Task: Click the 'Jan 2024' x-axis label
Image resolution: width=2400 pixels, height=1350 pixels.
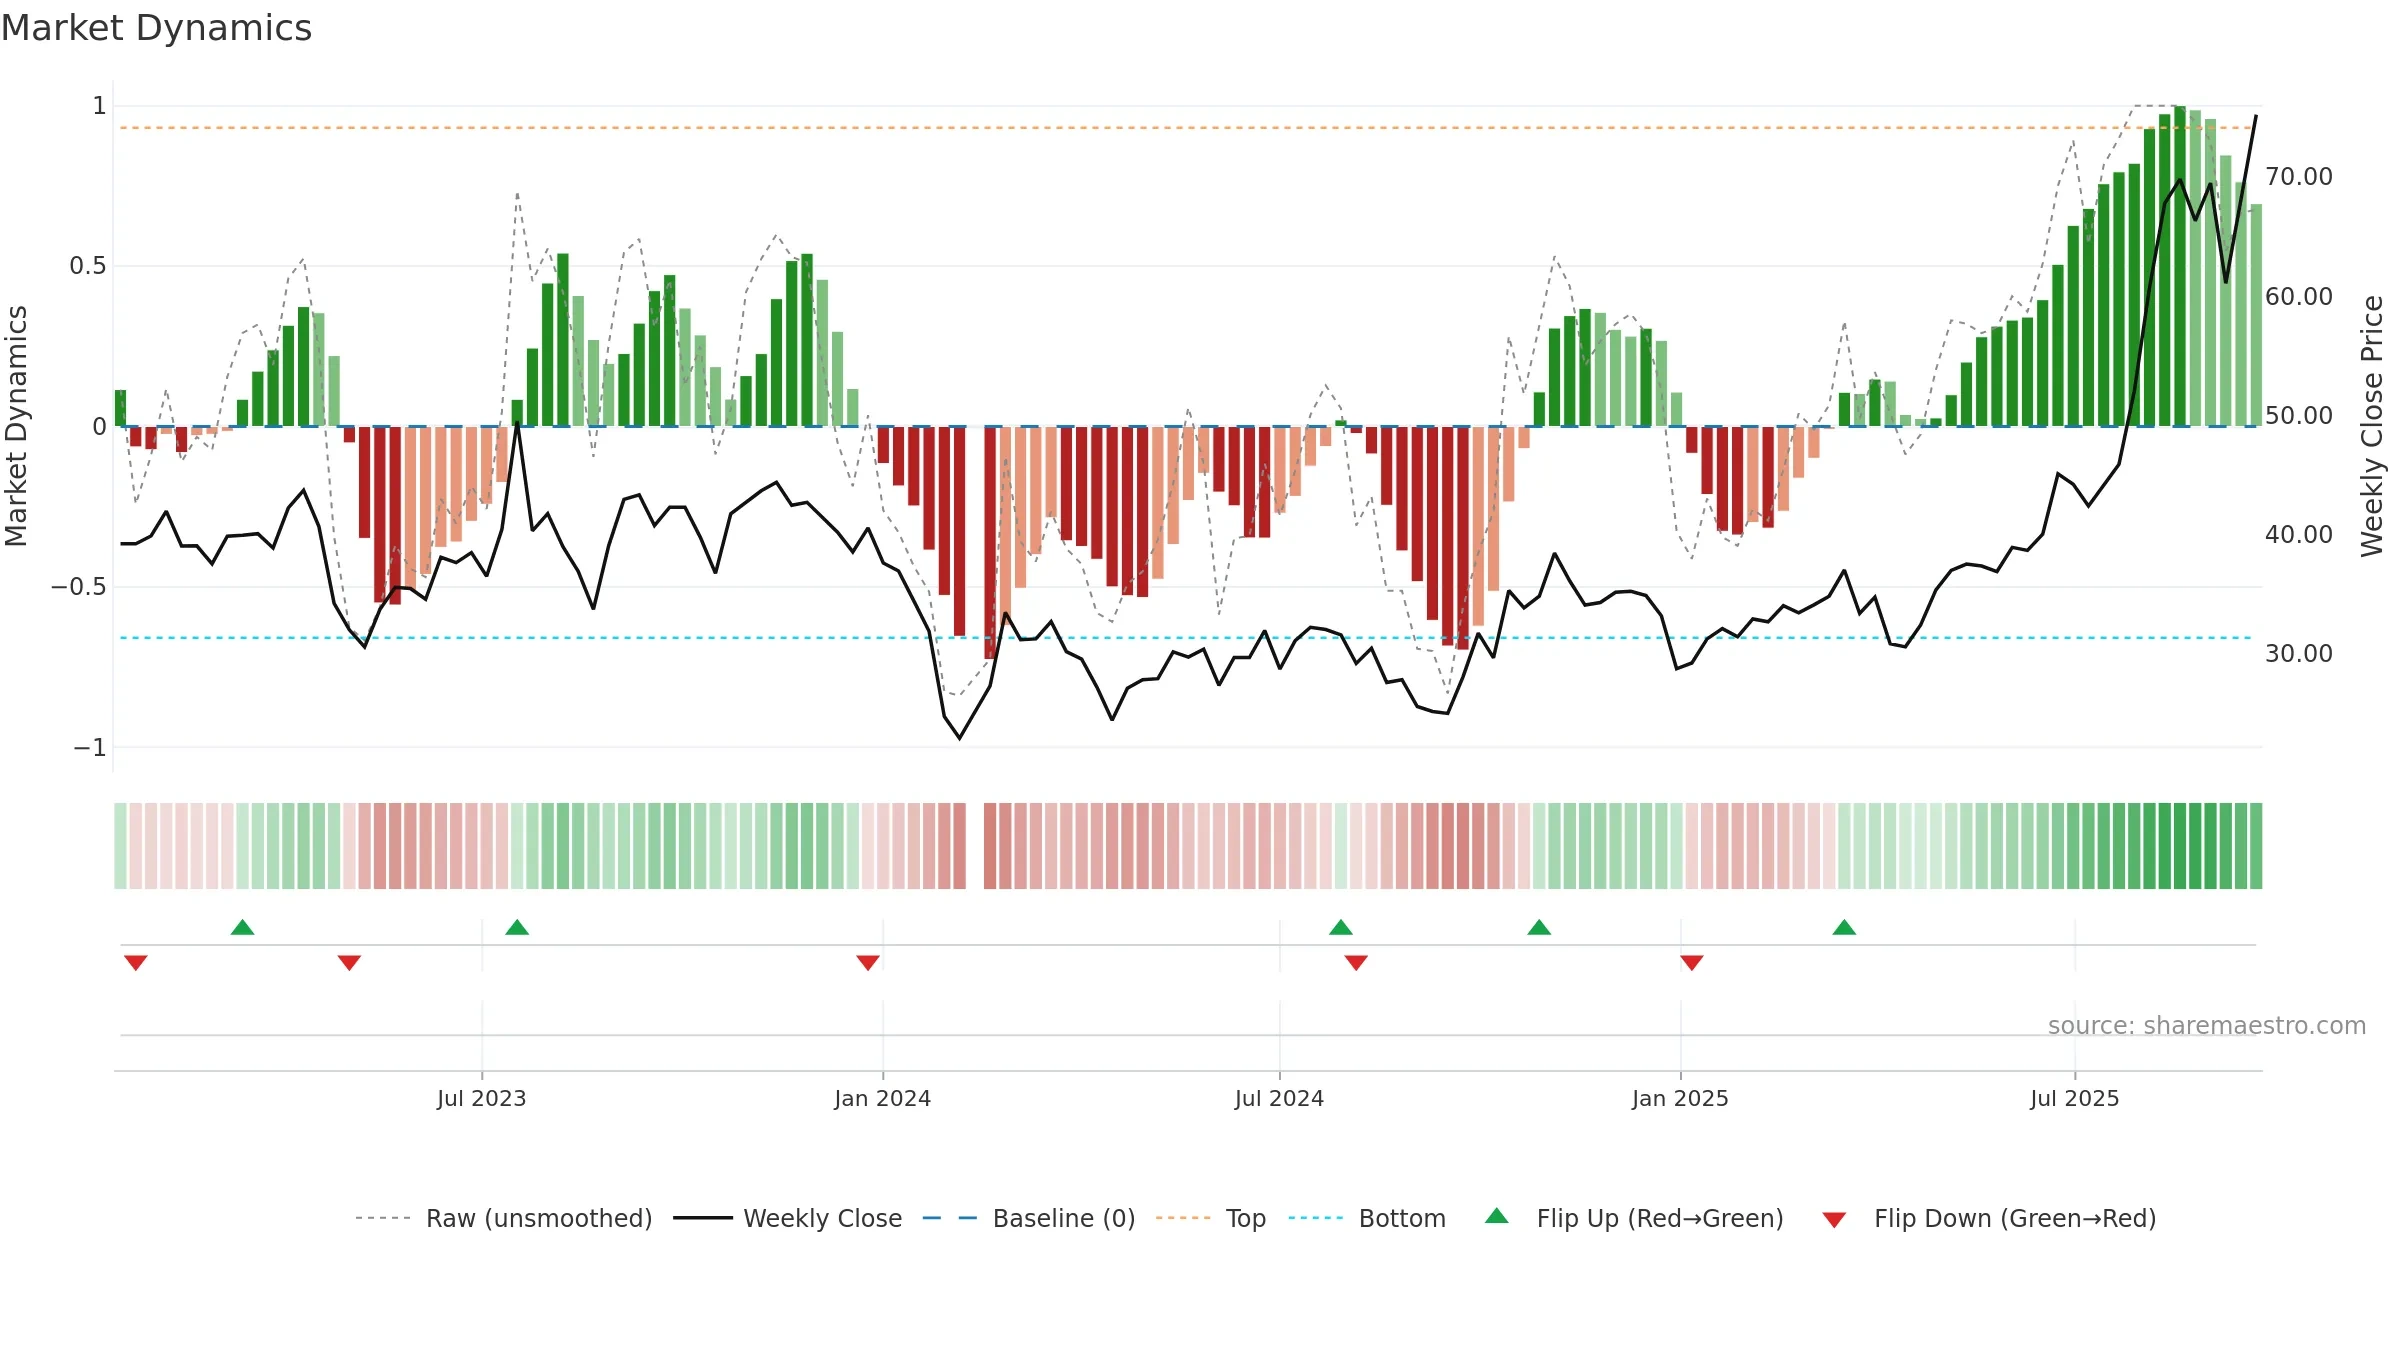Action: [882, 1099]
